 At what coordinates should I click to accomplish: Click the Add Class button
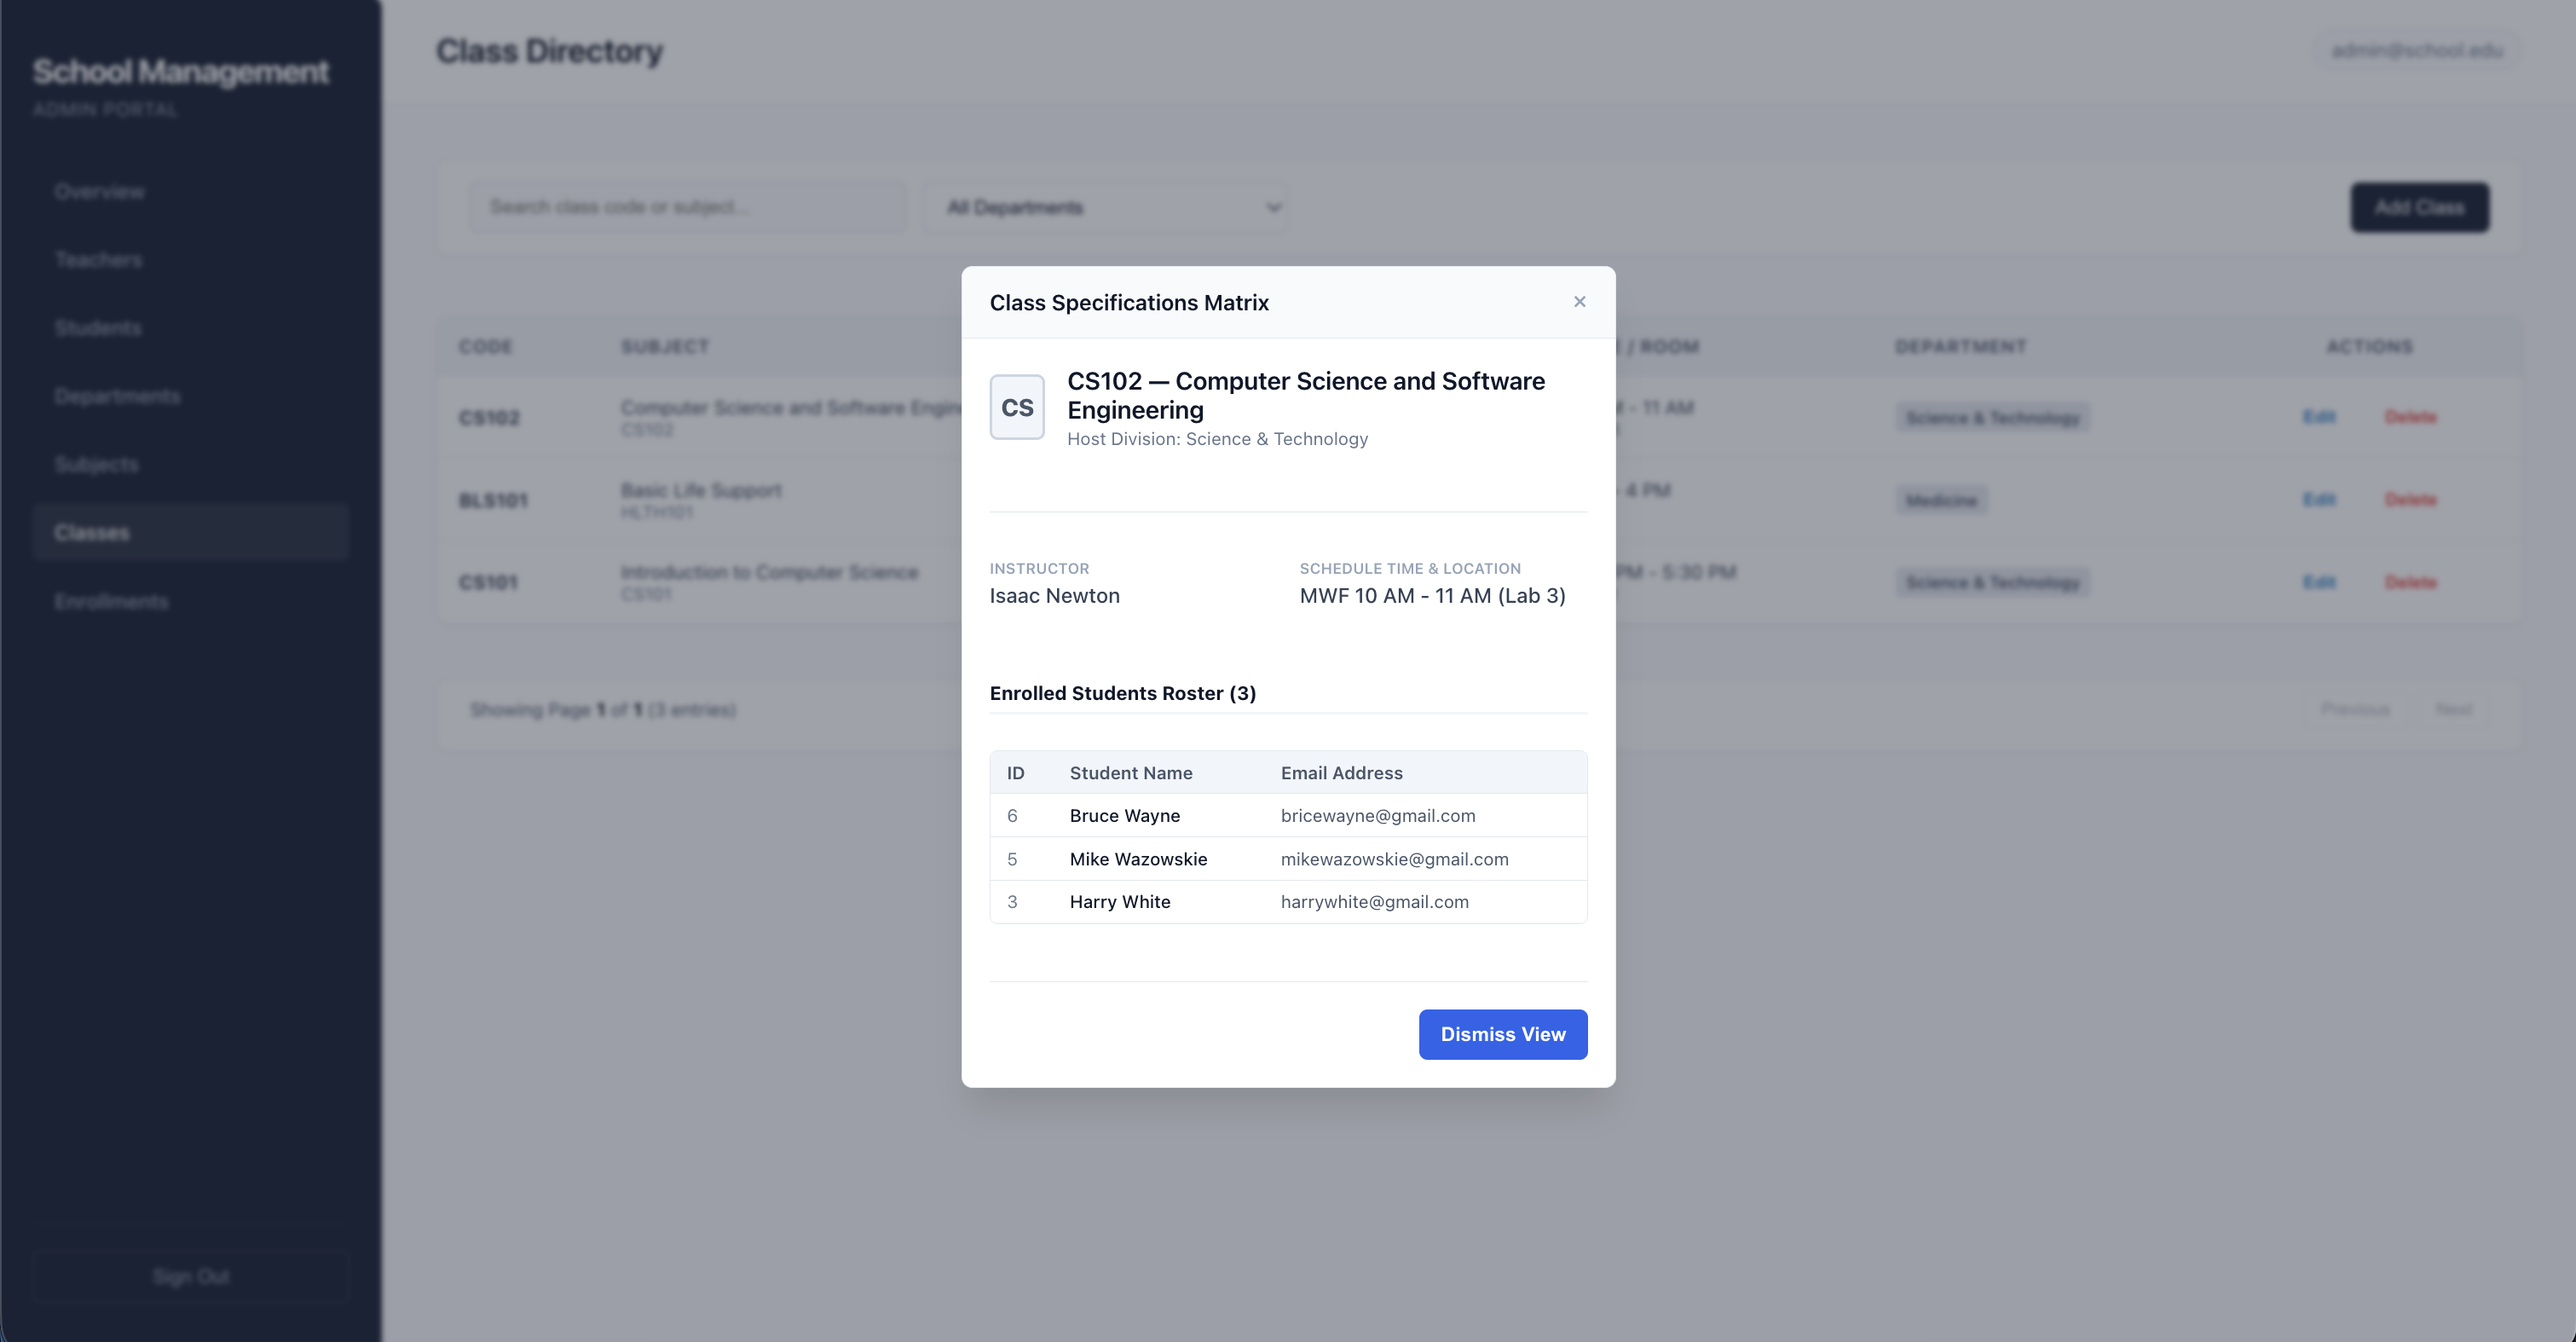point(2418,207)
